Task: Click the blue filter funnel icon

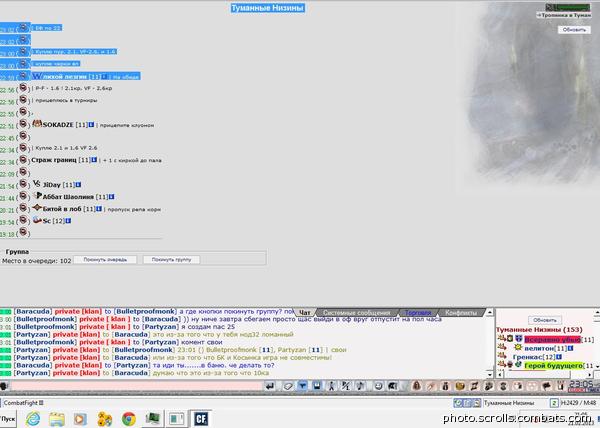Action: (302, 386)
